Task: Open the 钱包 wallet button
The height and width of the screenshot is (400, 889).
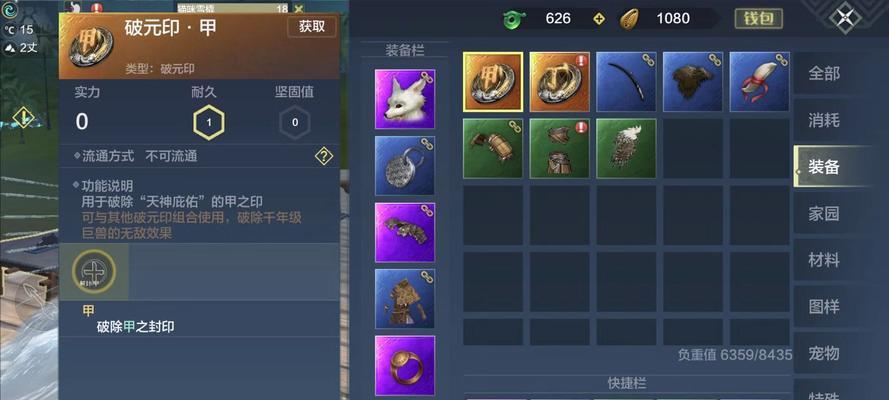Action: [x=759, y=19]
